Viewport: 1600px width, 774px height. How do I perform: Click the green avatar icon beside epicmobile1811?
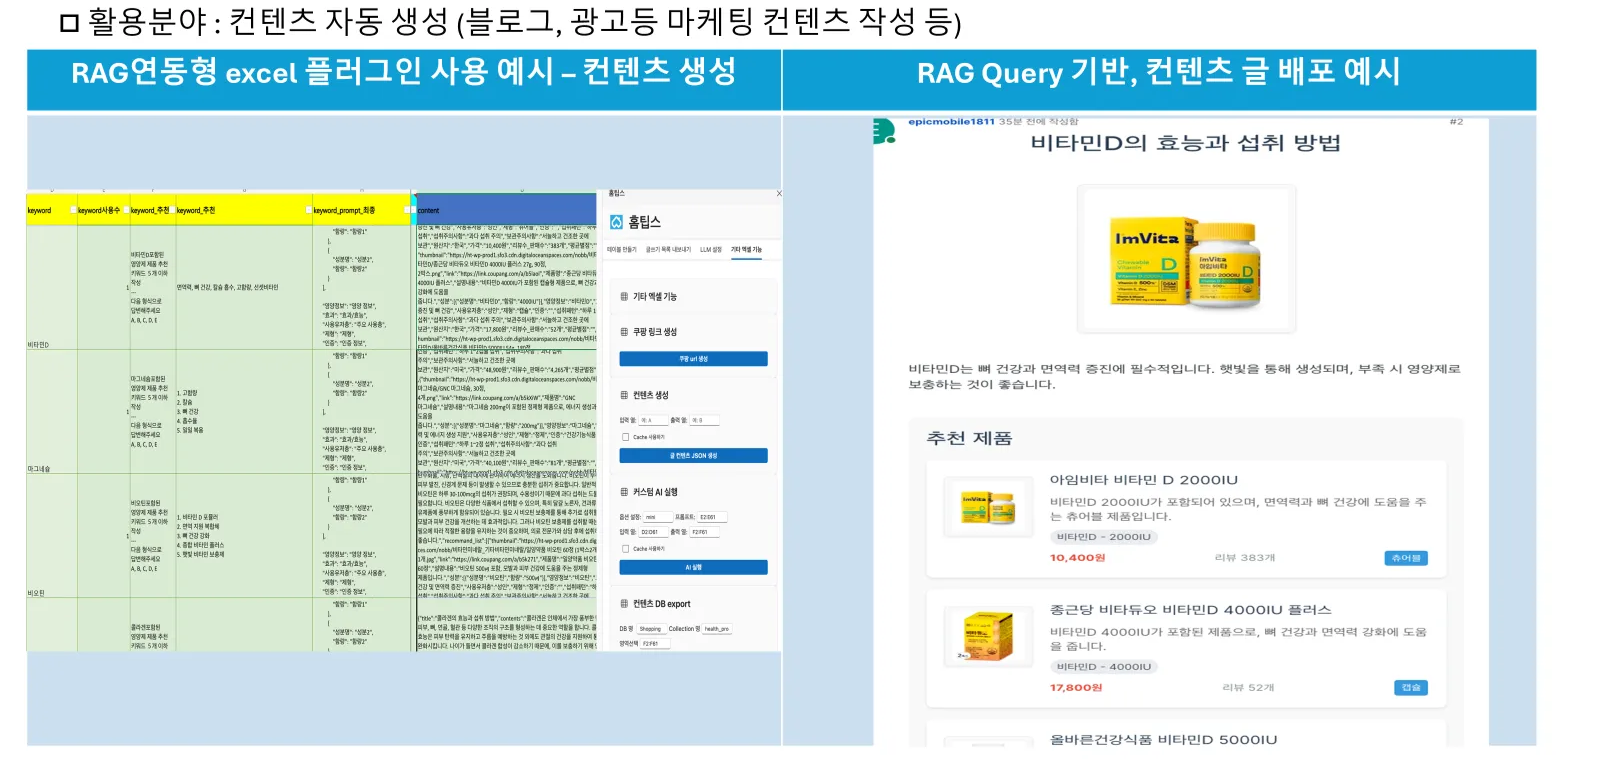(x=883, y=131)
